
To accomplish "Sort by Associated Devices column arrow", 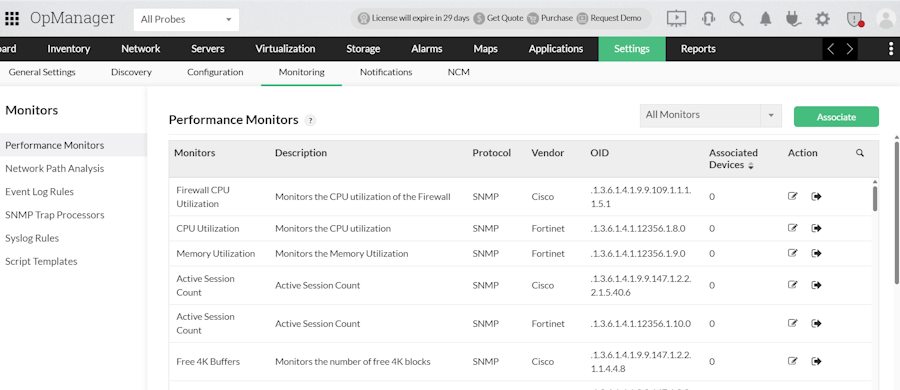I will [x=750, y=165].
